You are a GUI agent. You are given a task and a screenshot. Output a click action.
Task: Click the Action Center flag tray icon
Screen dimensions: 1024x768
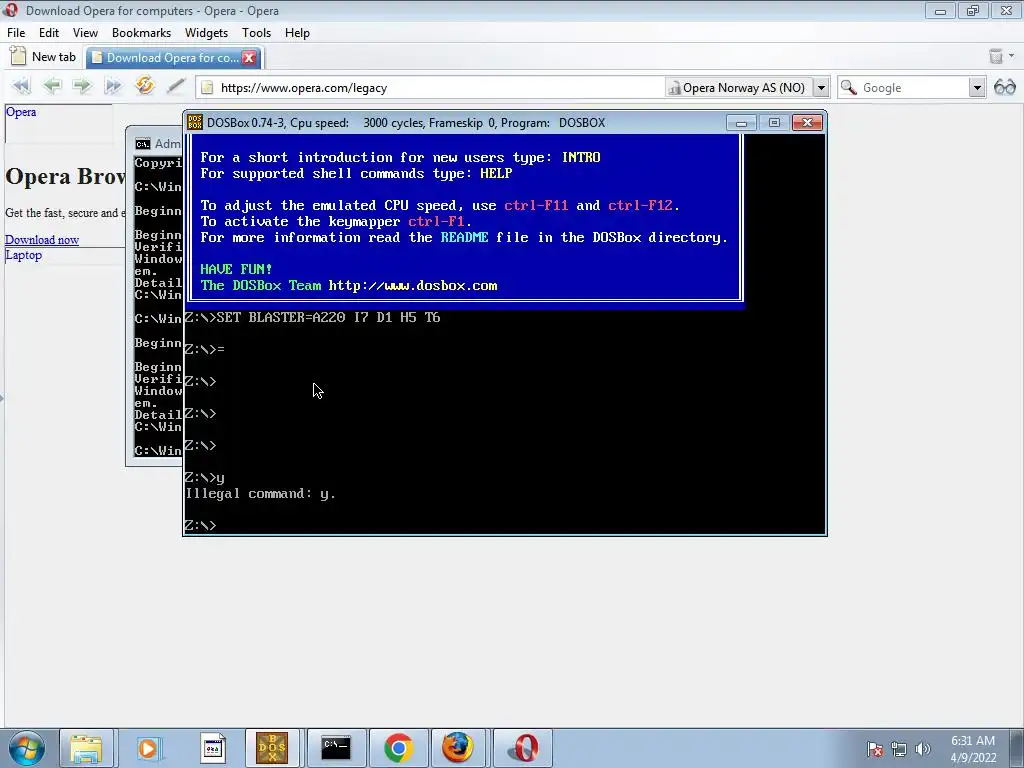pos(875,749)
